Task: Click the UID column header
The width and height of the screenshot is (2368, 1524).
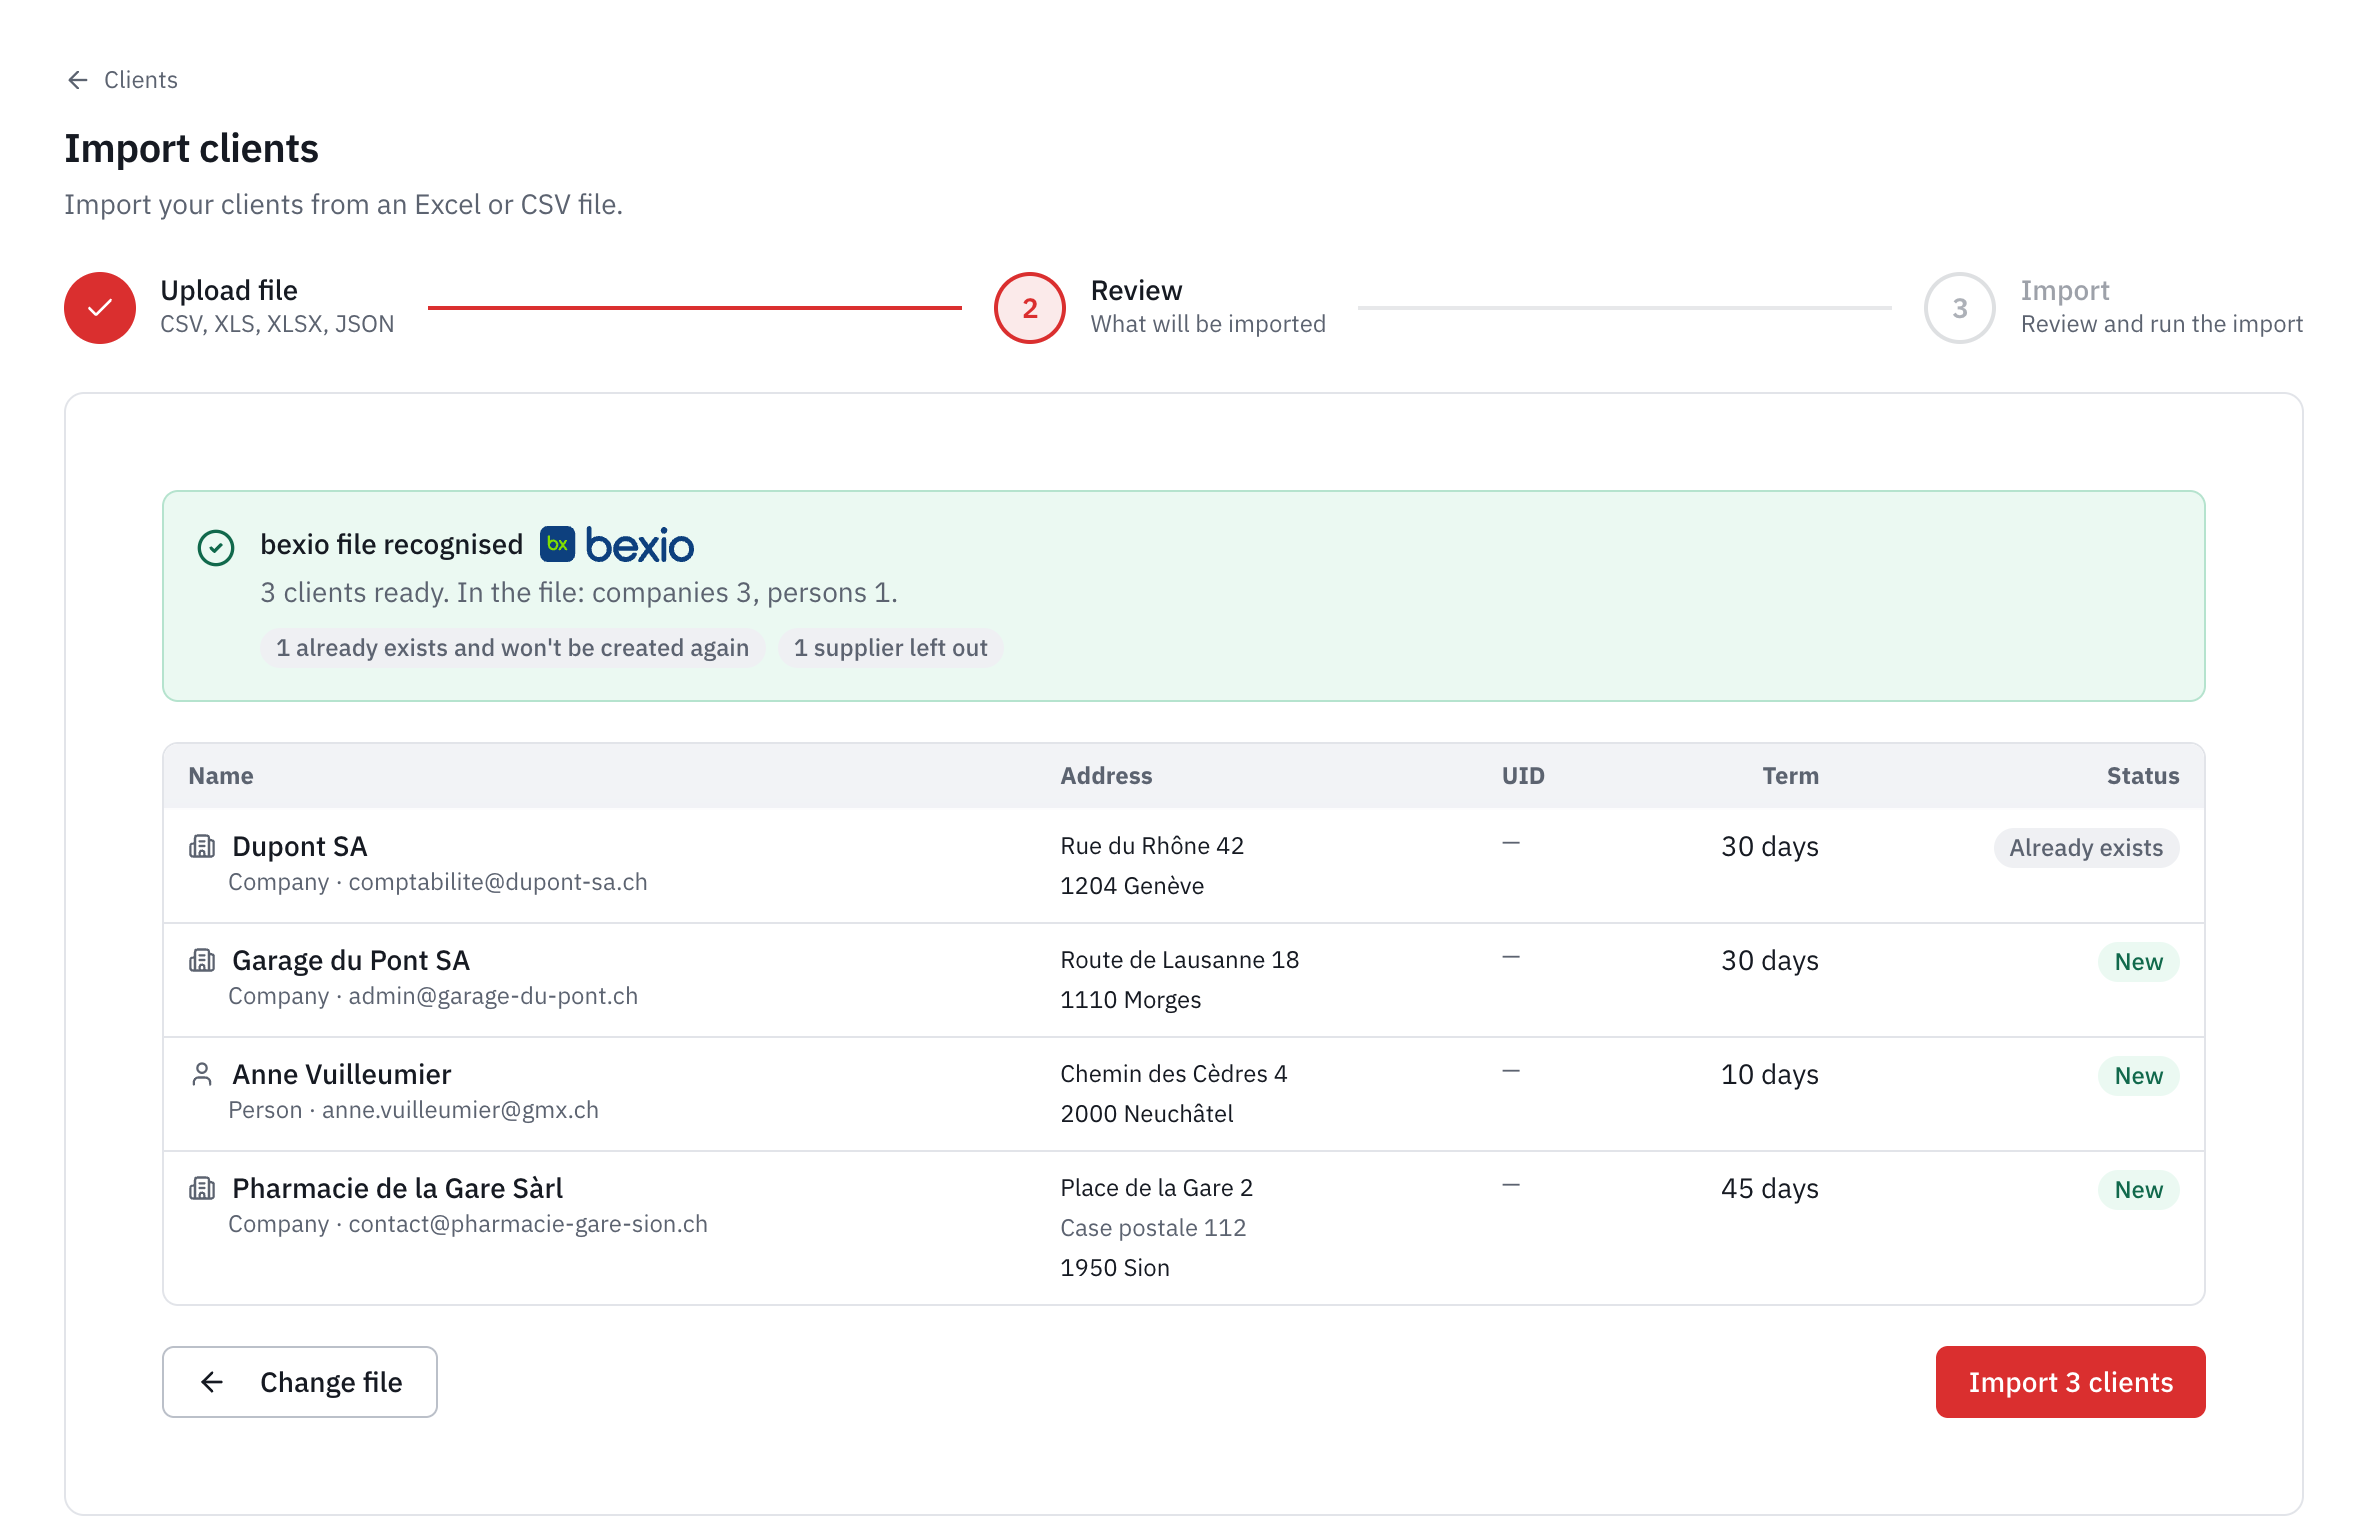Action: [1523, 776]
